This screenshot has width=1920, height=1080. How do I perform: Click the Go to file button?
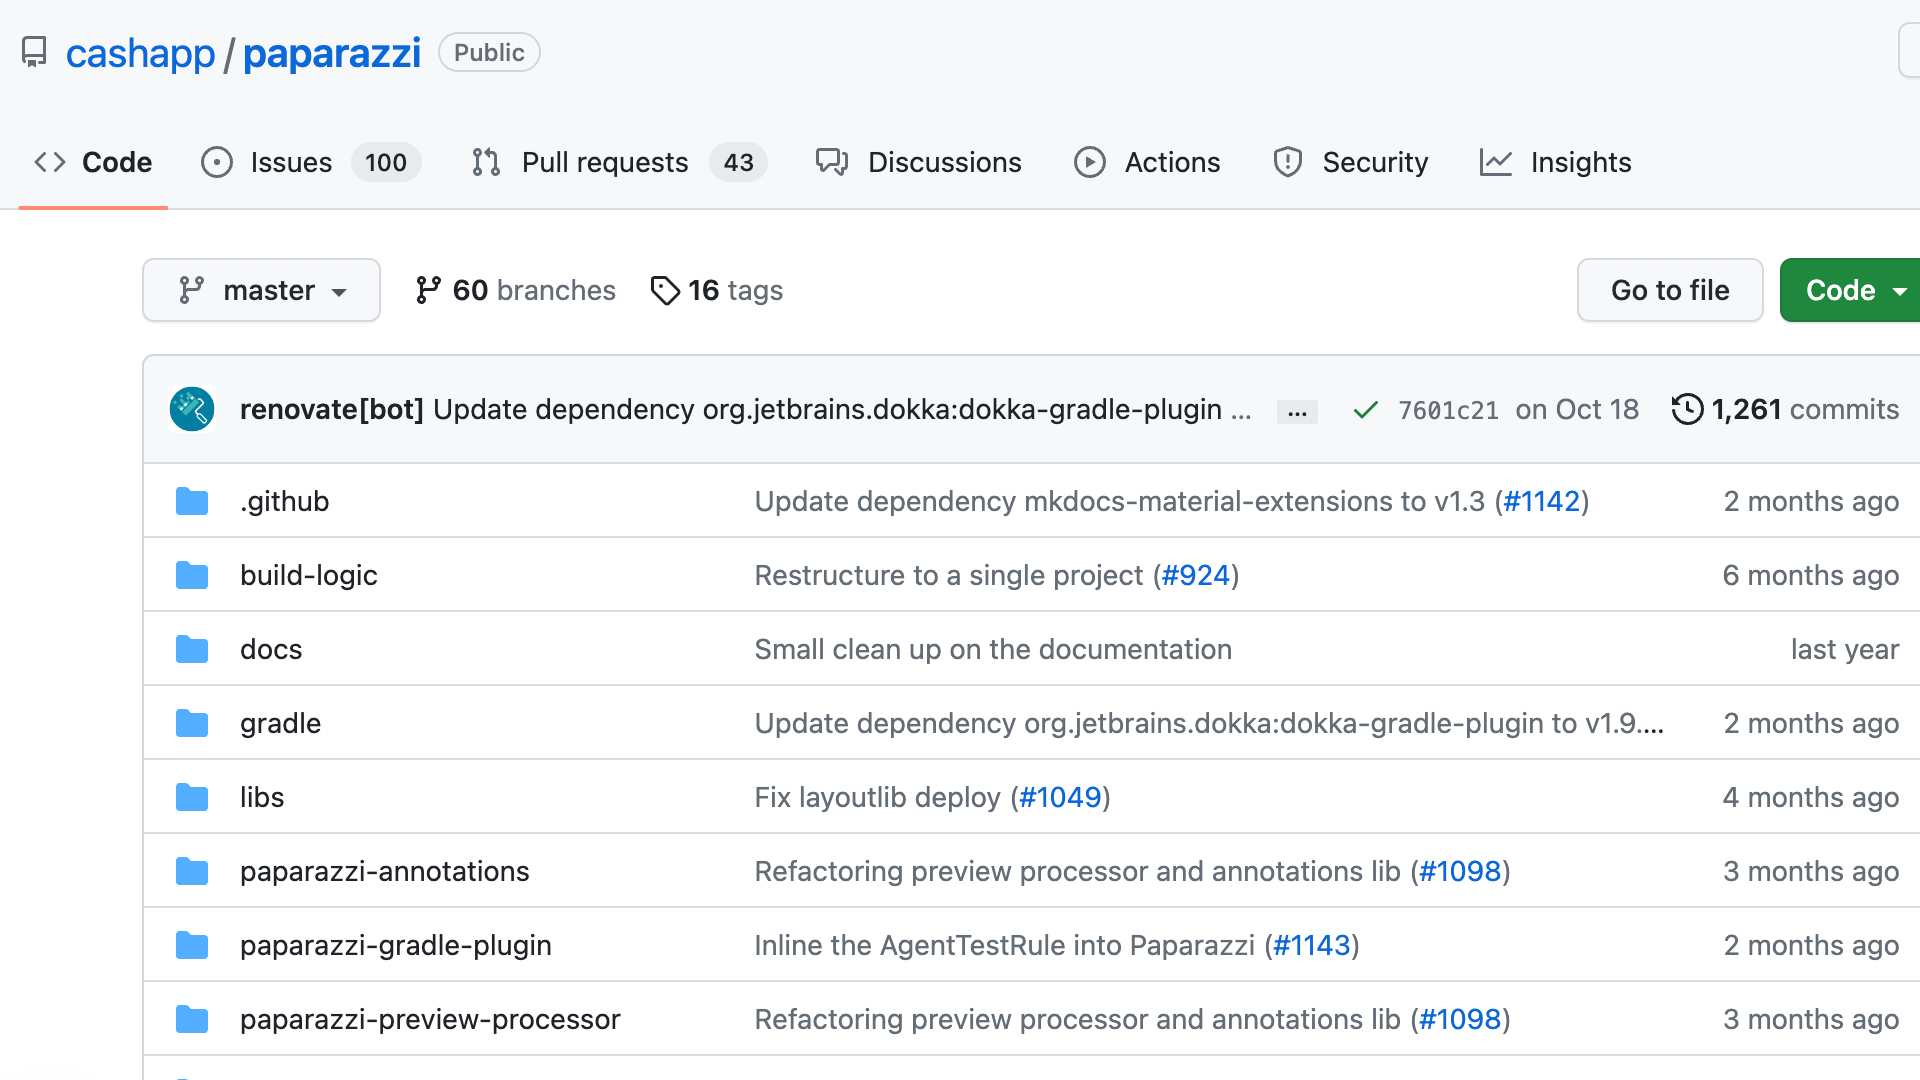tap(1669, 290)
